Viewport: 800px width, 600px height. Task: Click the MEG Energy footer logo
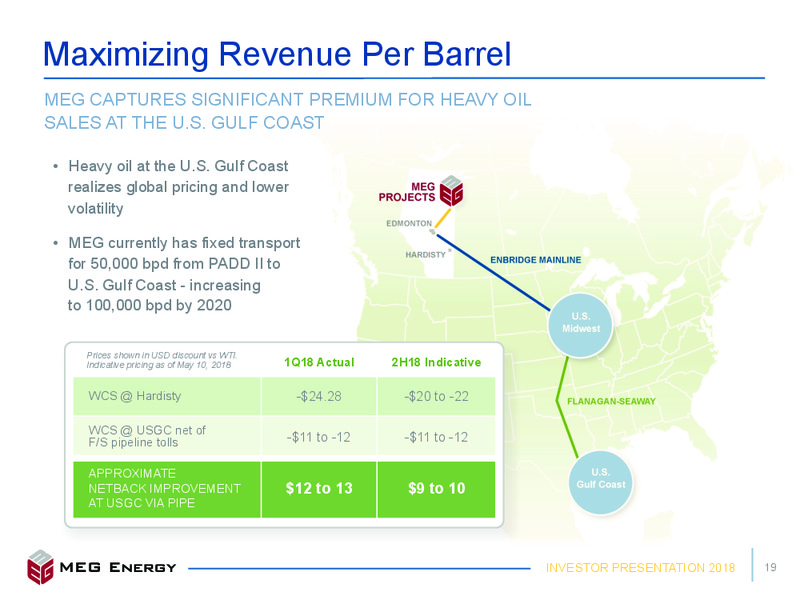pyautogui.click(x=40, y=567)
